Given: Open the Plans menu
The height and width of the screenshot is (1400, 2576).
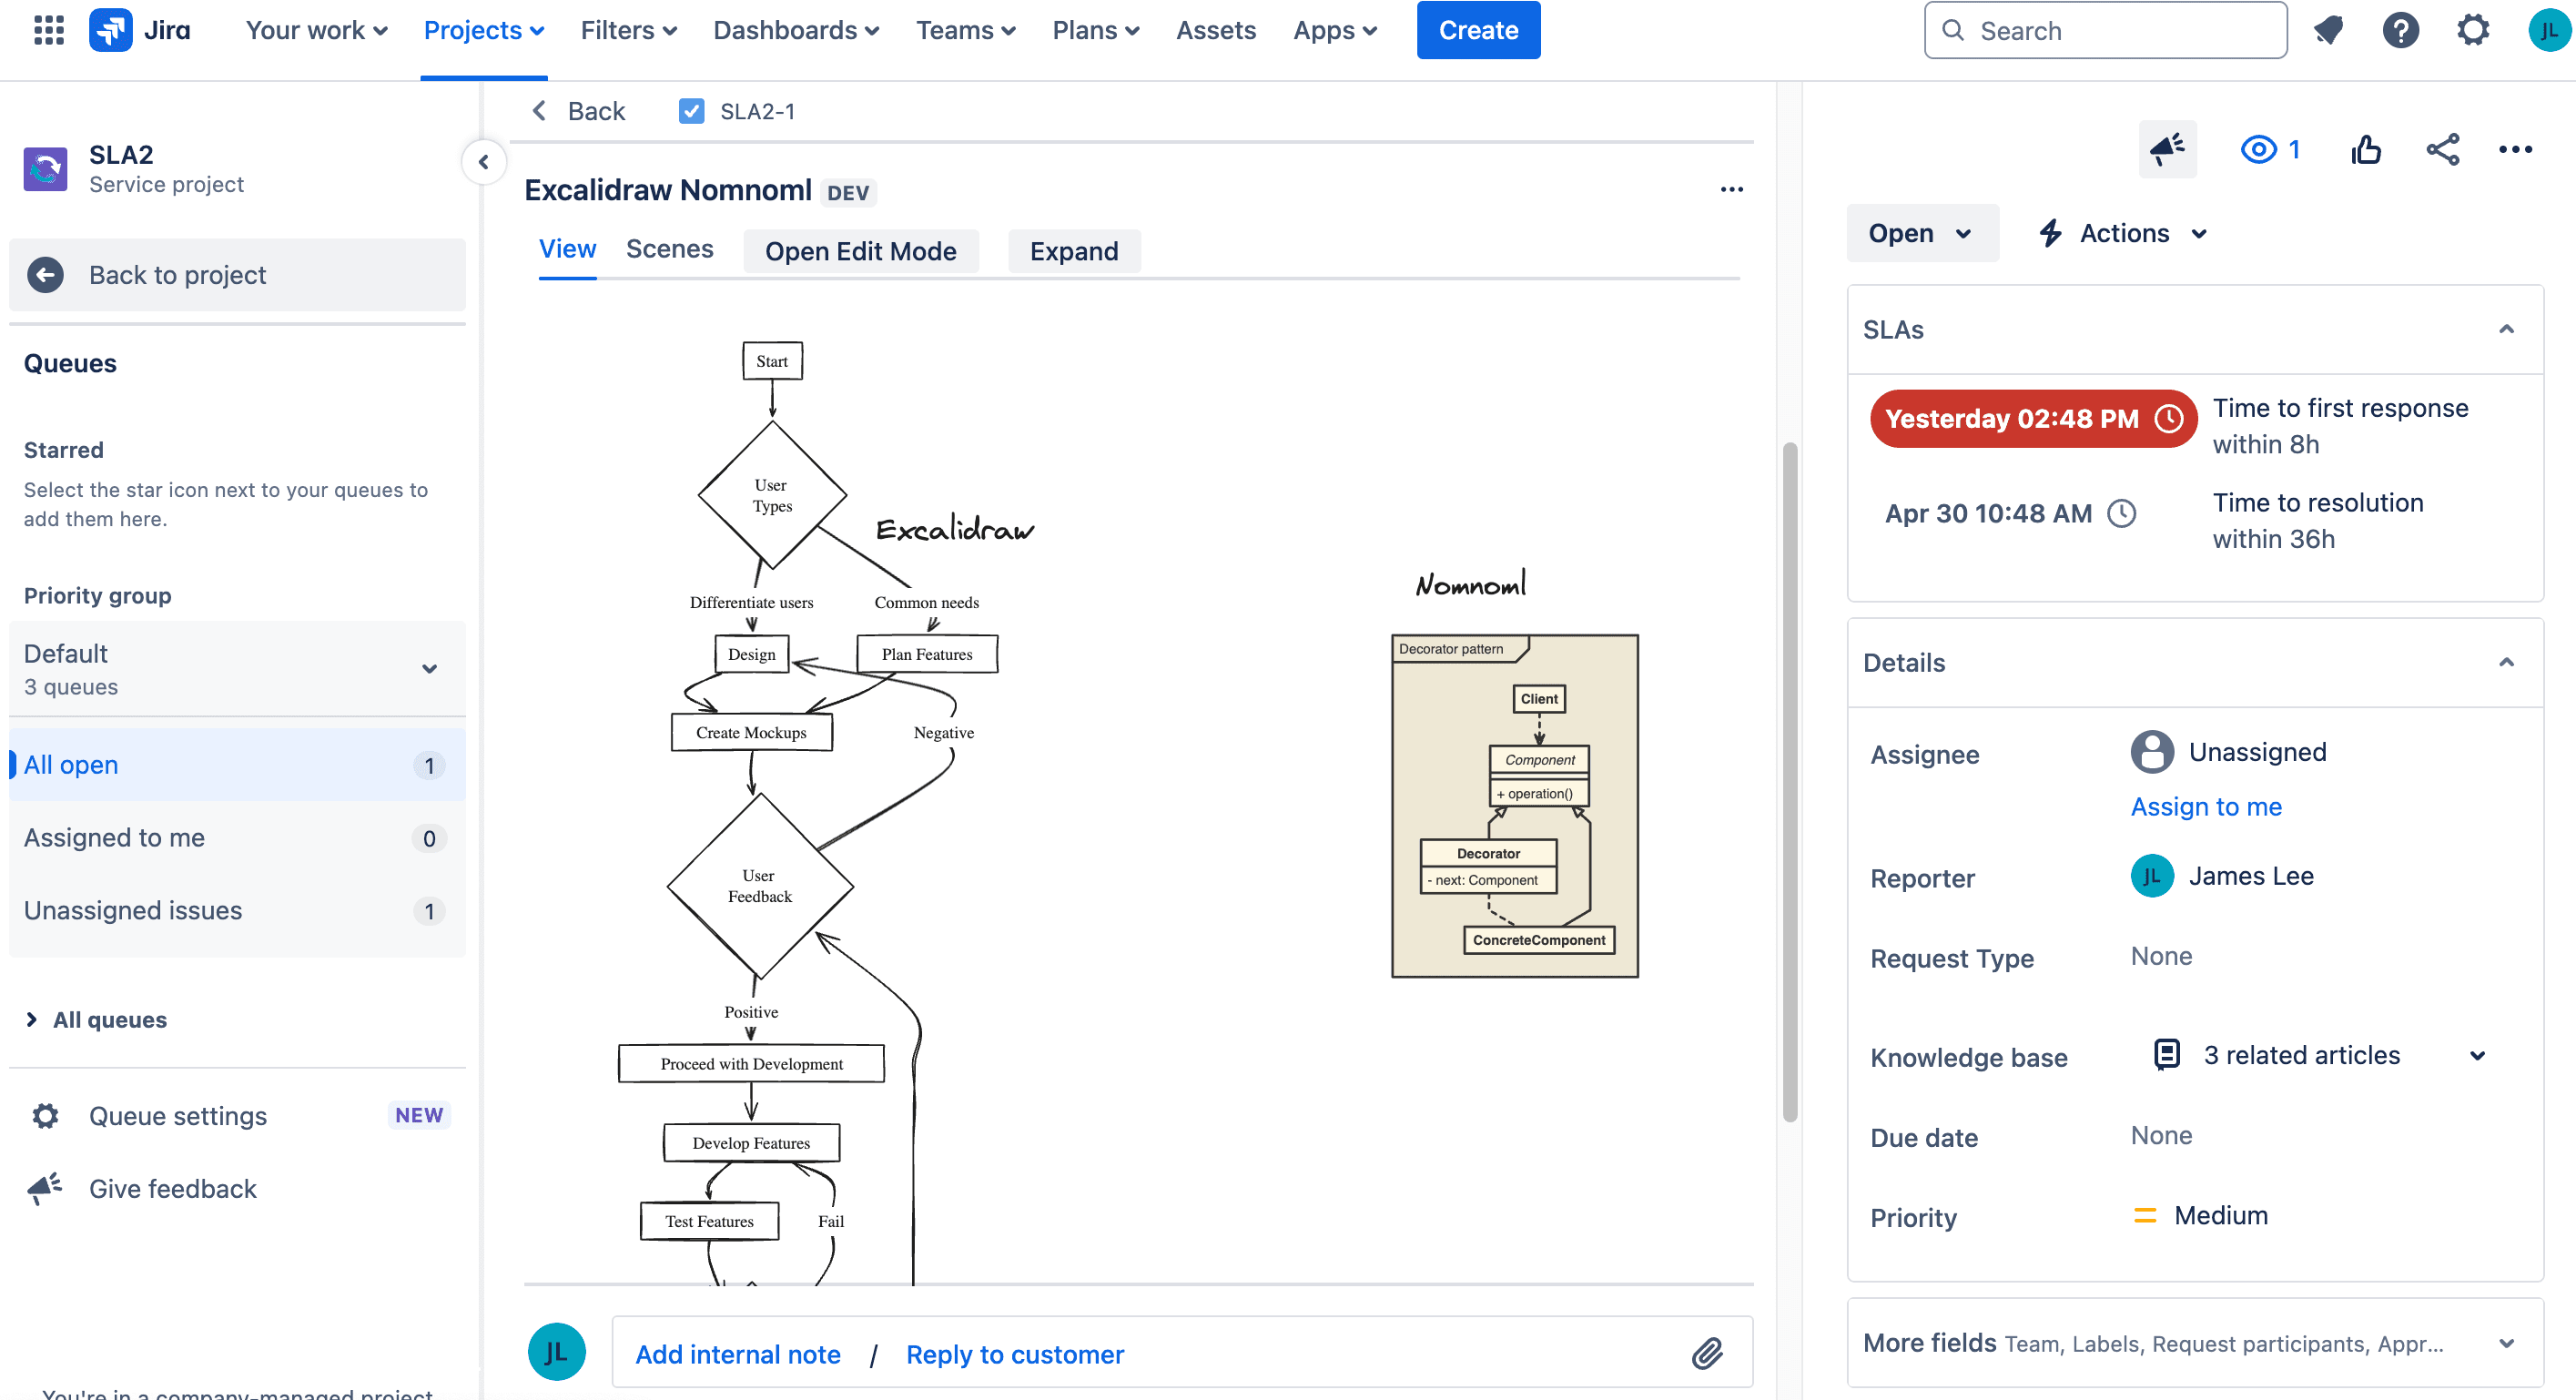Looking at the screenshot, I should (x=1095, y=30).
